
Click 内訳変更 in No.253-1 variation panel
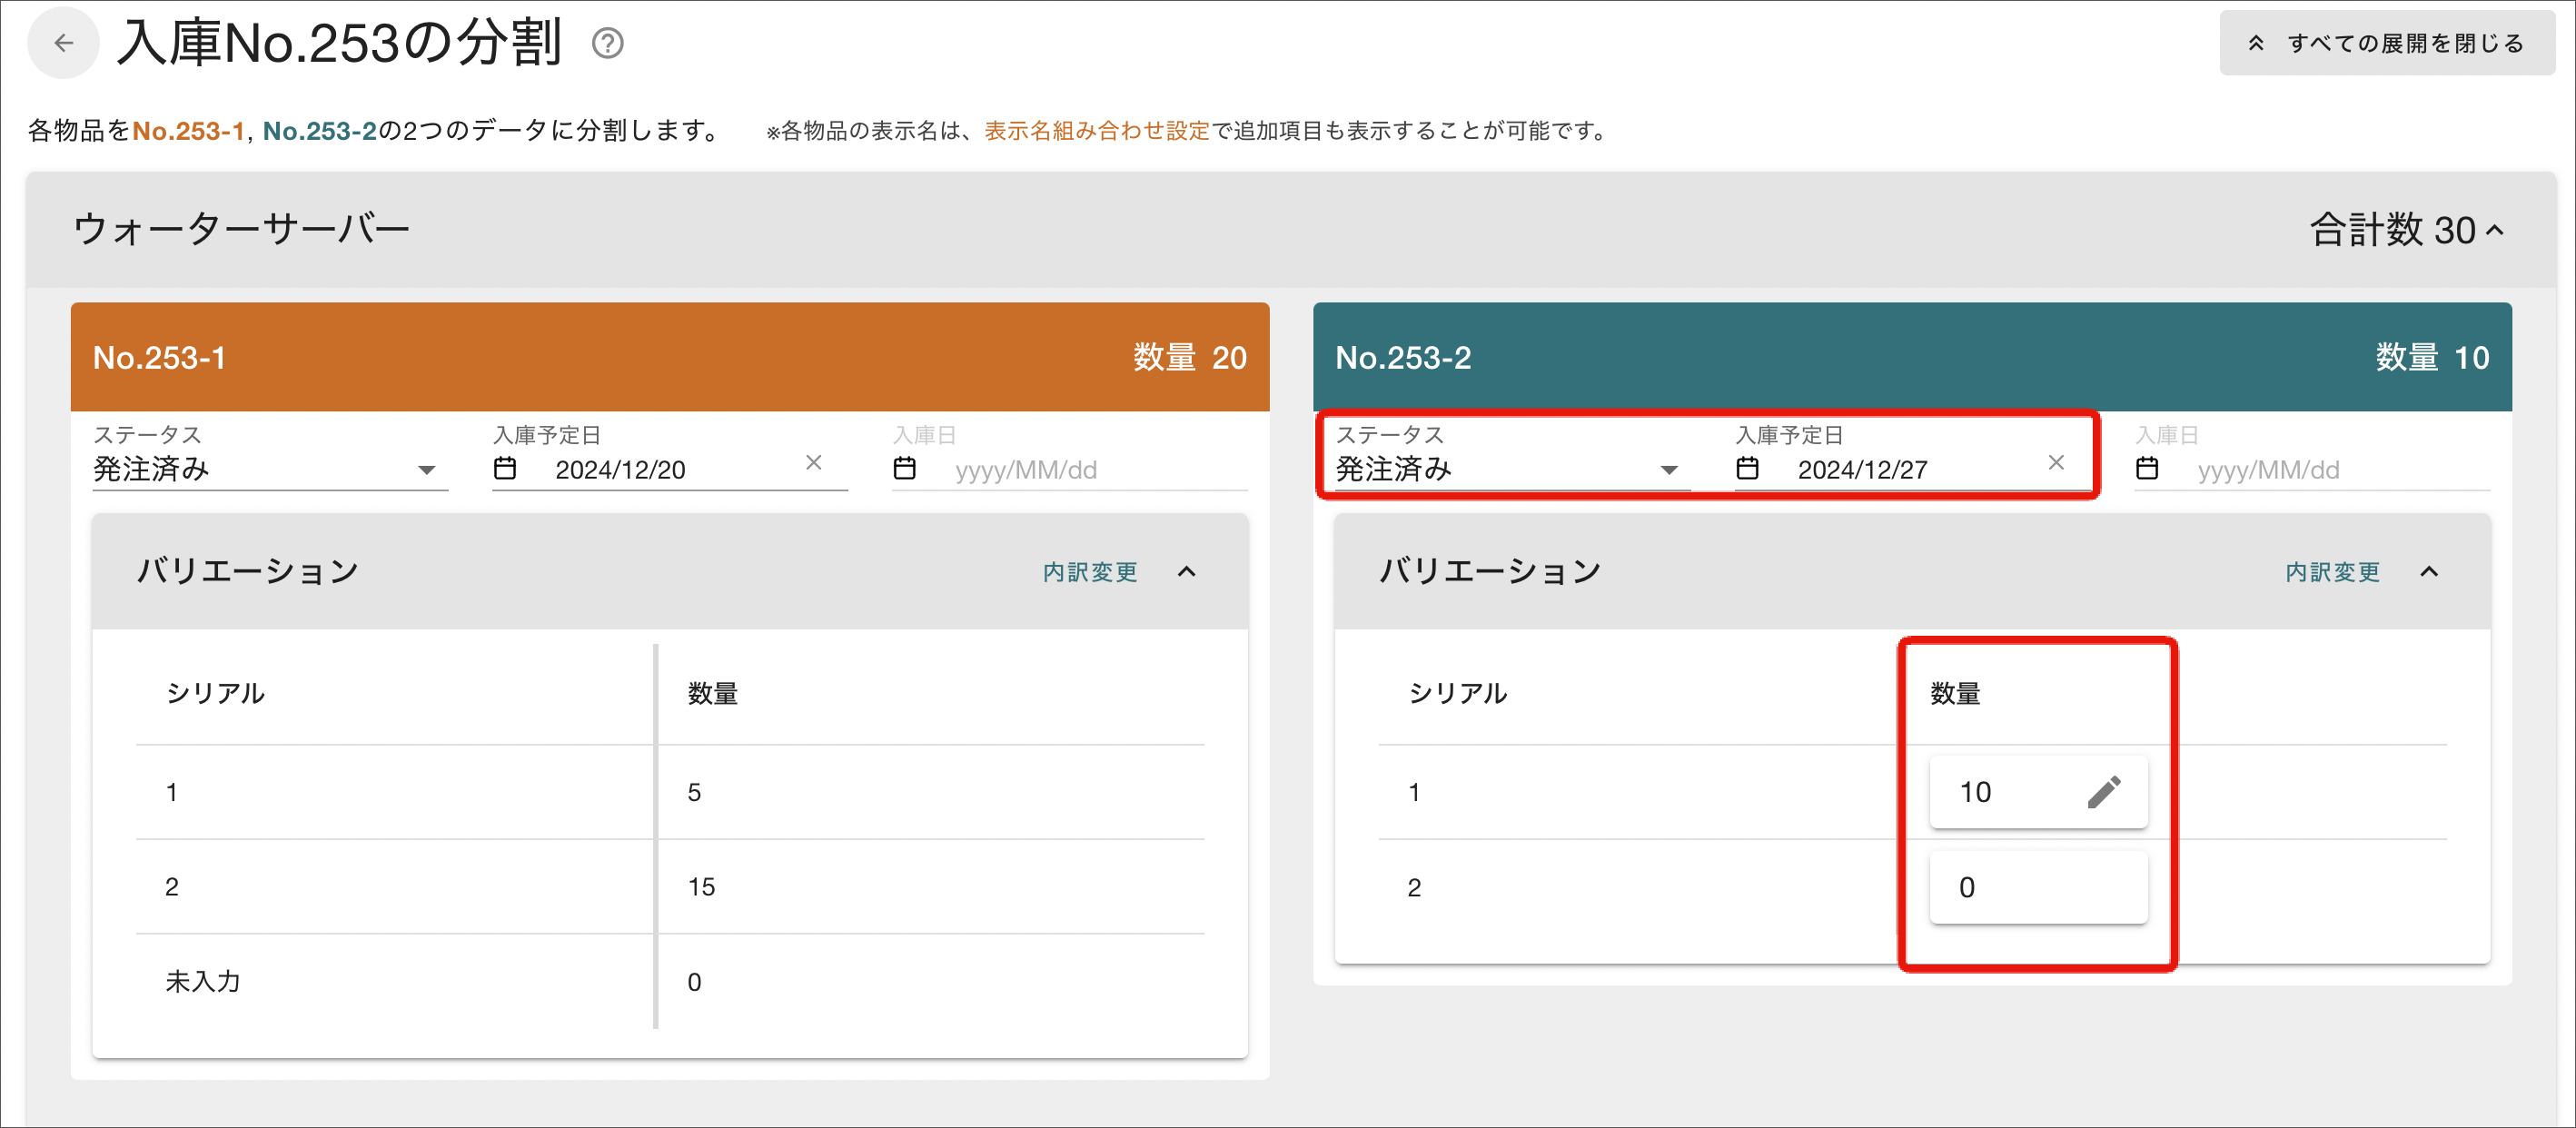click(1090, 572)
